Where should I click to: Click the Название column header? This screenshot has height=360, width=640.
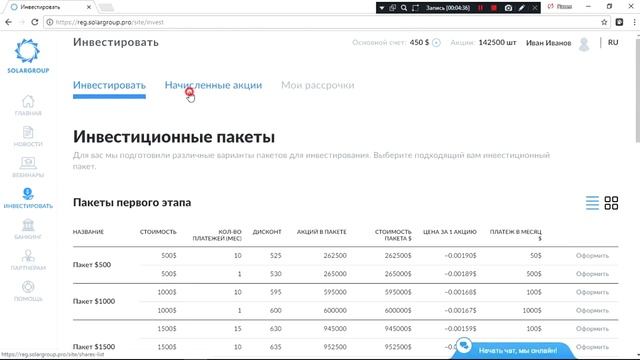click(x=88, y=232)
